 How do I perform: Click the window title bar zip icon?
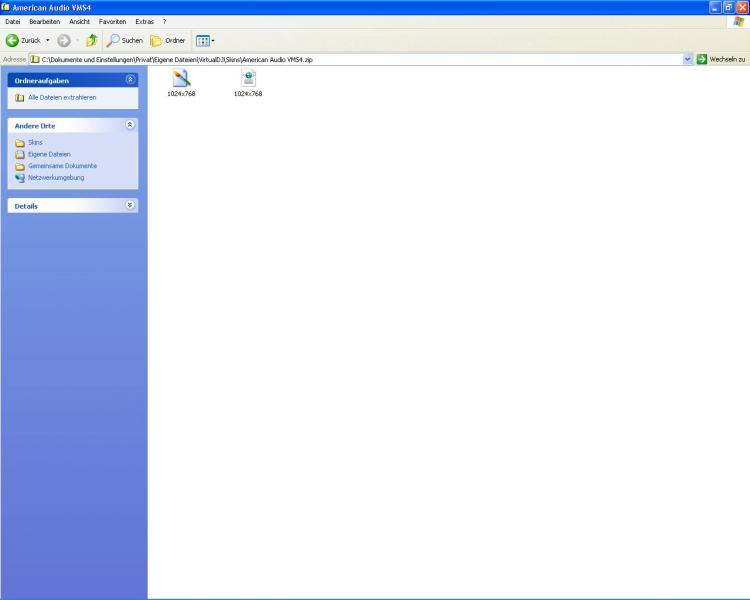pyautogui.click(x=6, y=7)
